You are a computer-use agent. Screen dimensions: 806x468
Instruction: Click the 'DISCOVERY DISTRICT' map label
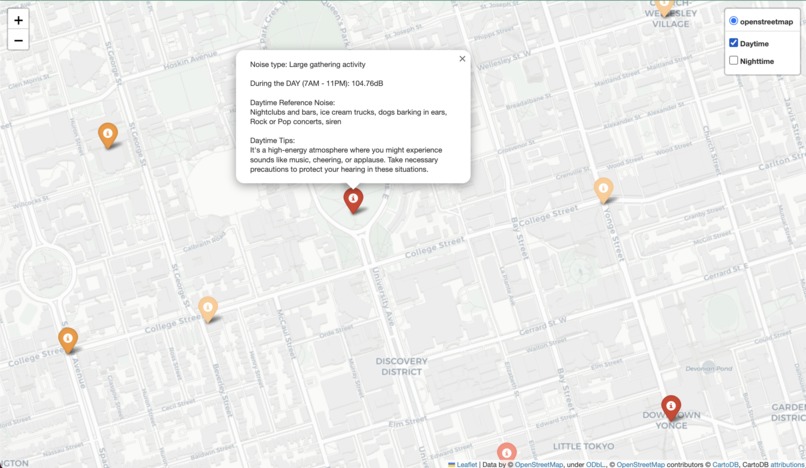click(x=401, y=367)
